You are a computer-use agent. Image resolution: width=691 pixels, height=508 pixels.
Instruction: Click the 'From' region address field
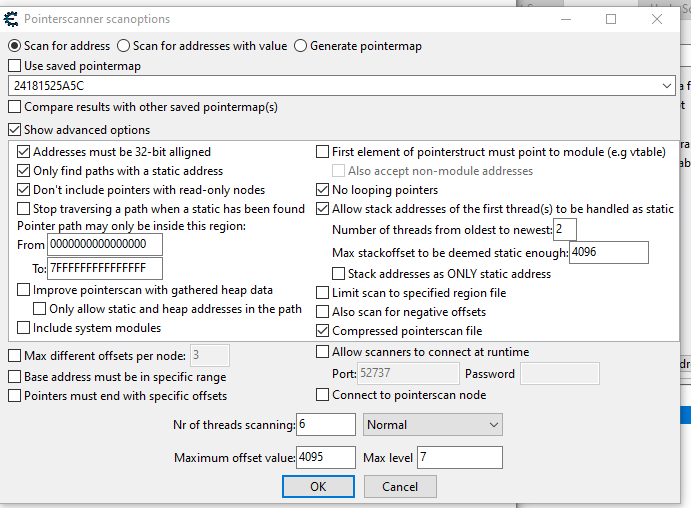(105, 245)
